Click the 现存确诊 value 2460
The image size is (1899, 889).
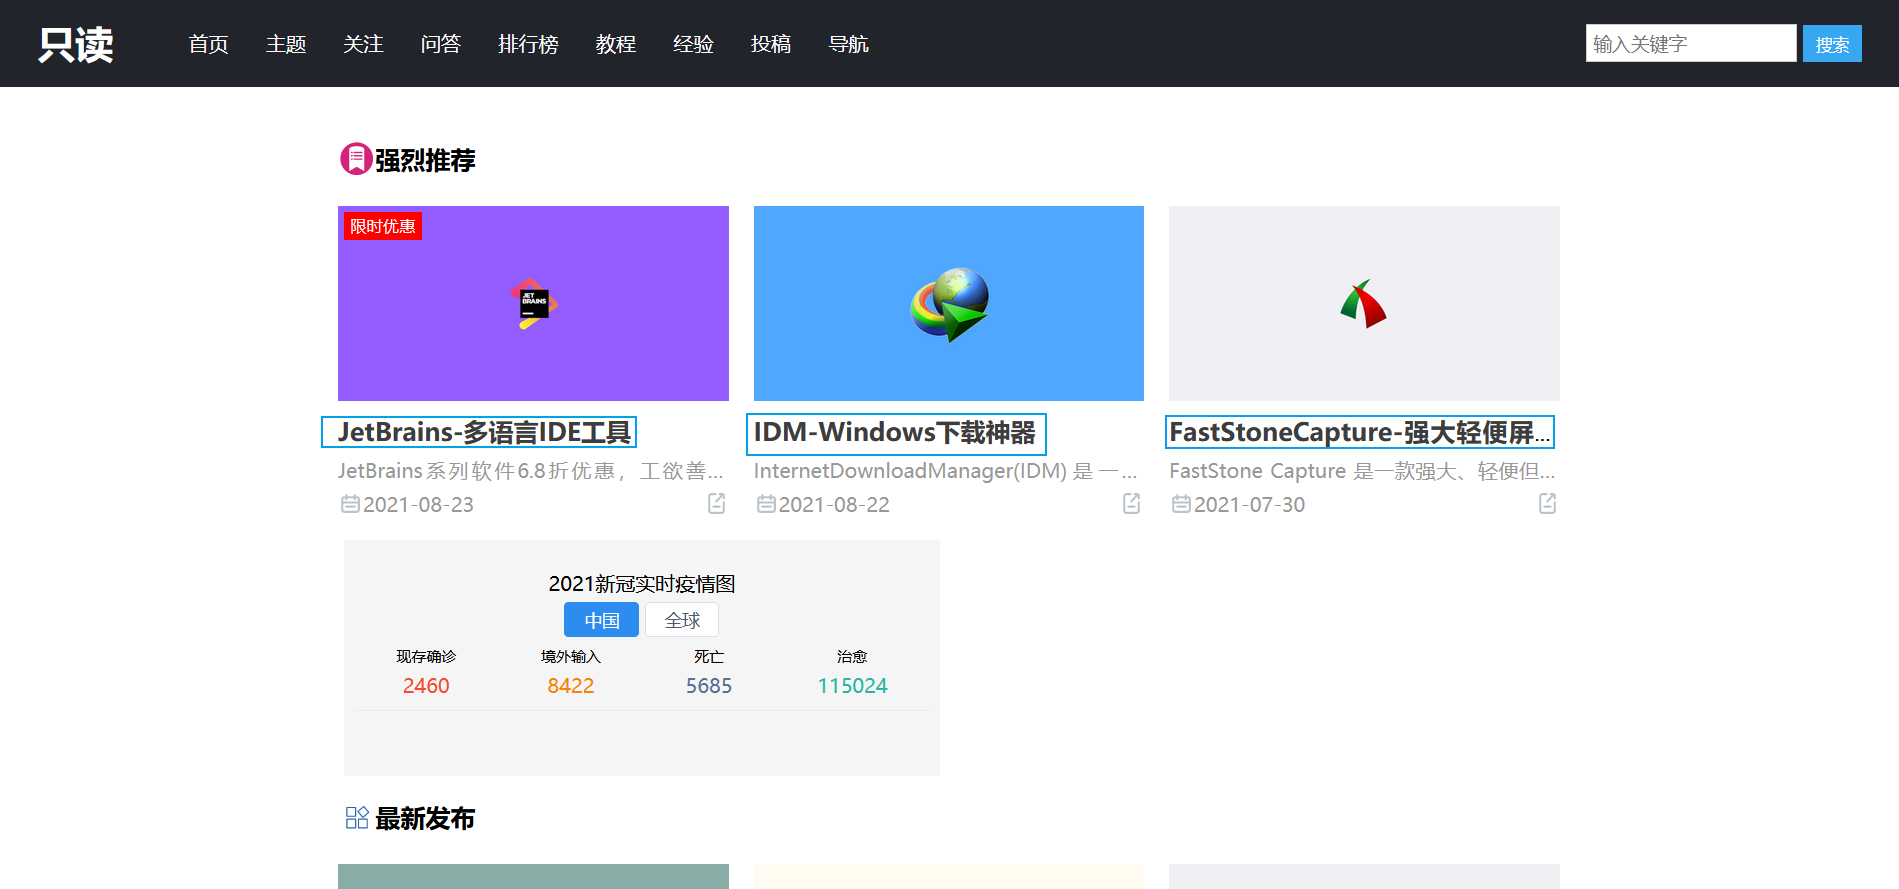click(x=426, y=686)
